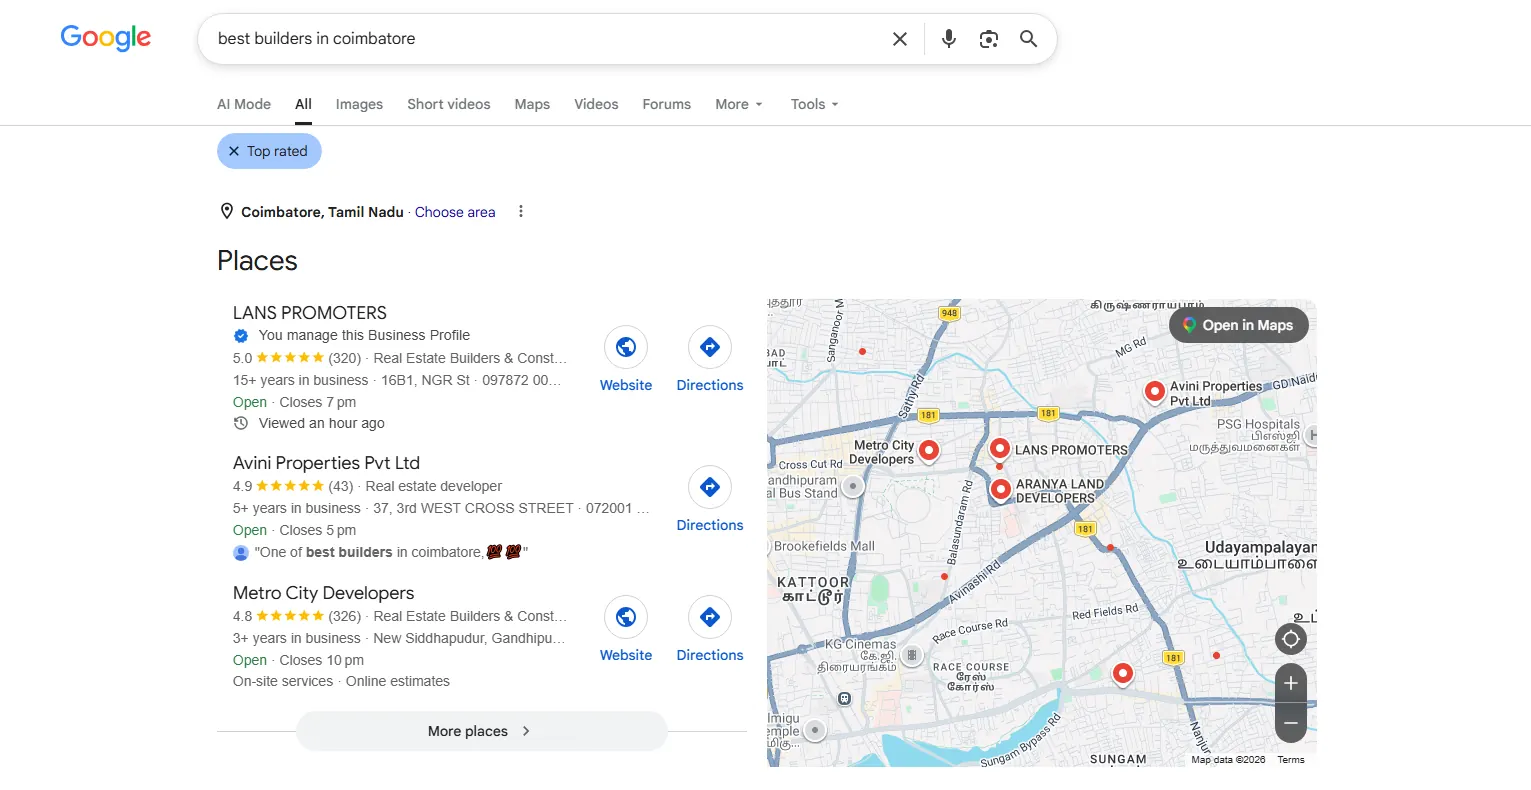Switch to Maps tab

pos(532,104)
